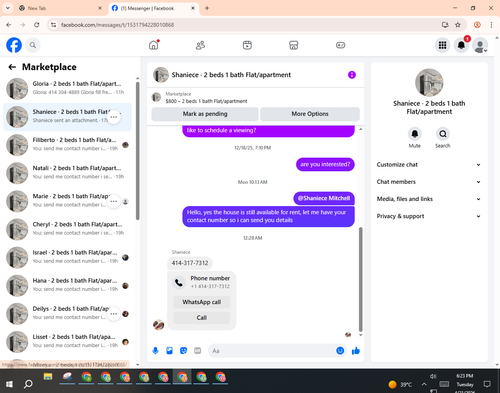500x393 pixels.
Task: Select the Messenger | Facebook tab
Action: pyautogui.click(x=154, y=8)
